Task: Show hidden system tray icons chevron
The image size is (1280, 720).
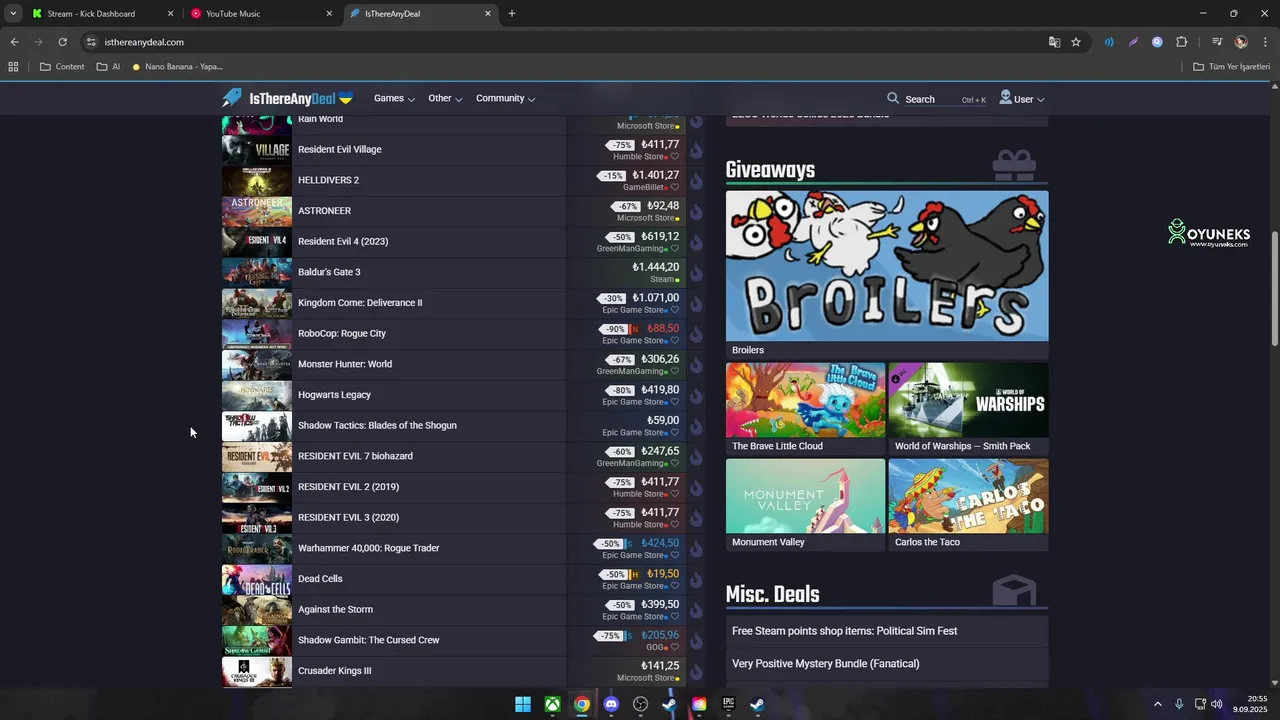Action: pos(1157,704)
